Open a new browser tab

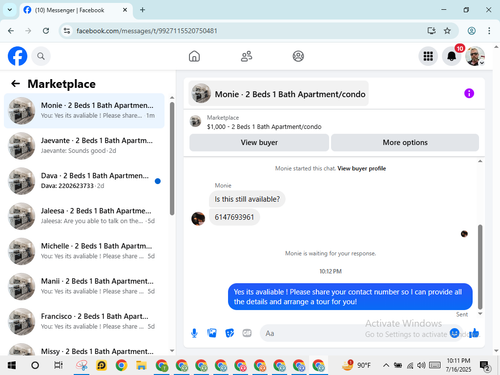142,10
